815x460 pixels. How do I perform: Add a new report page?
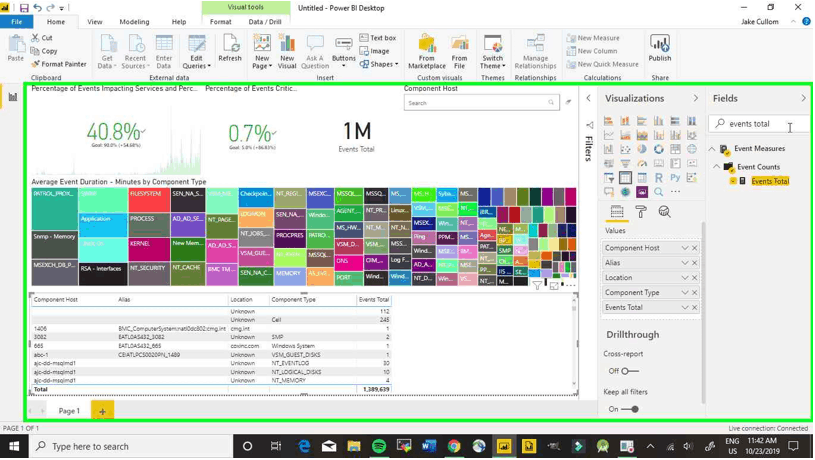click(102, 411)
